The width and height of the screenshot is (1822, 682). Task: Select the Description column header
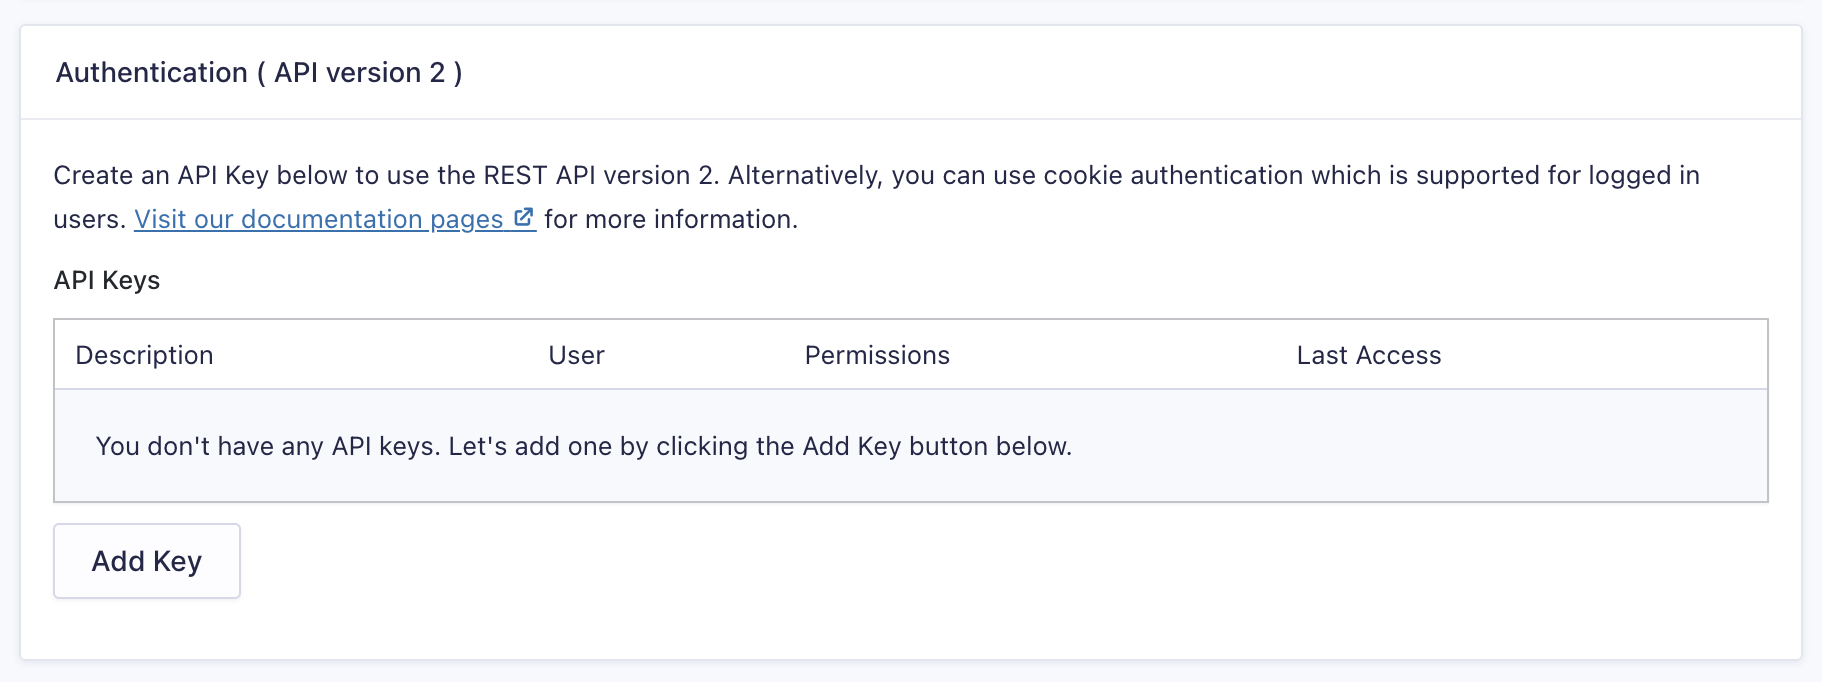tap(144, 355)
